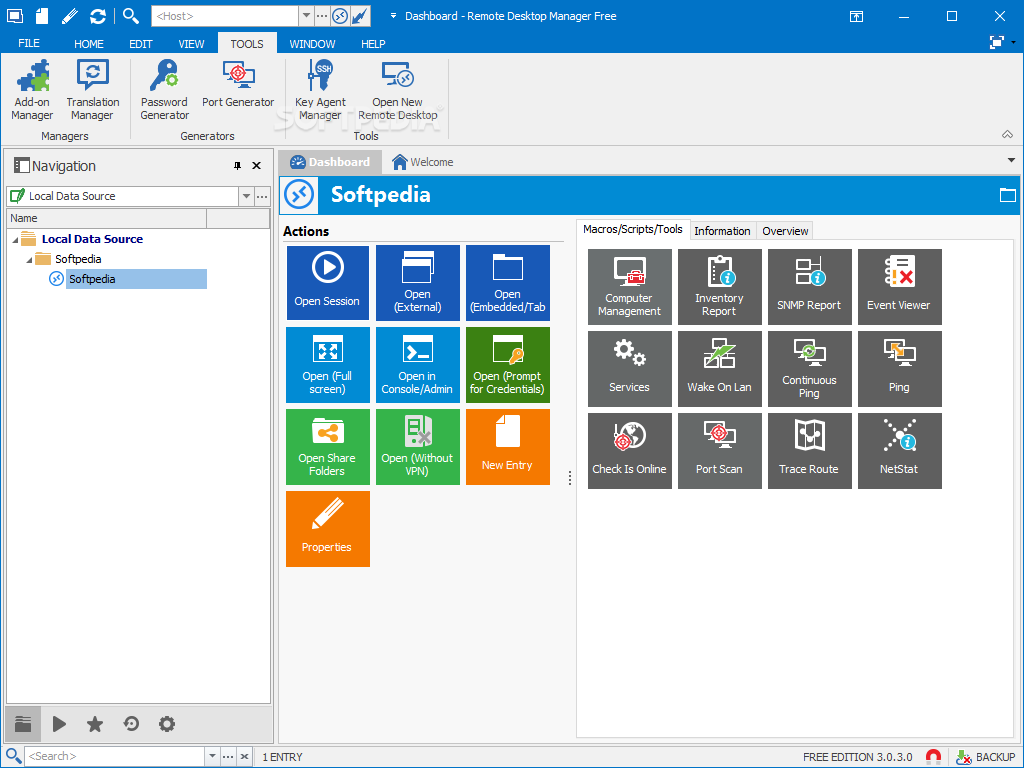Open the FILE menu
This screenshot has width=1024, height=768.
[x=29, y=43]
